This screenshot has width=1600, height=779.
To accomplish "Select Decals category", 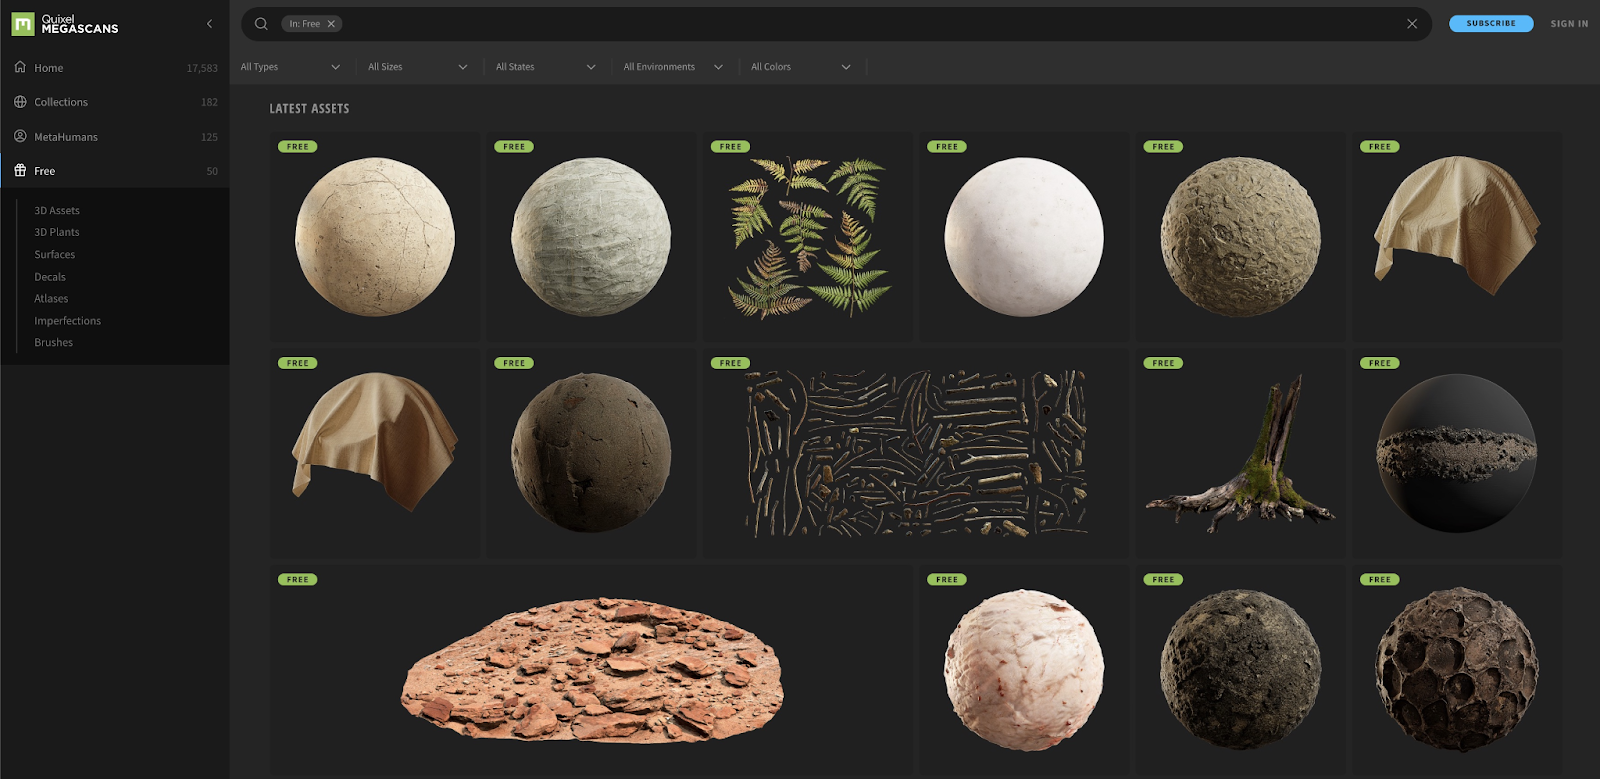I will pyautogui.click(x=50, y=277).
